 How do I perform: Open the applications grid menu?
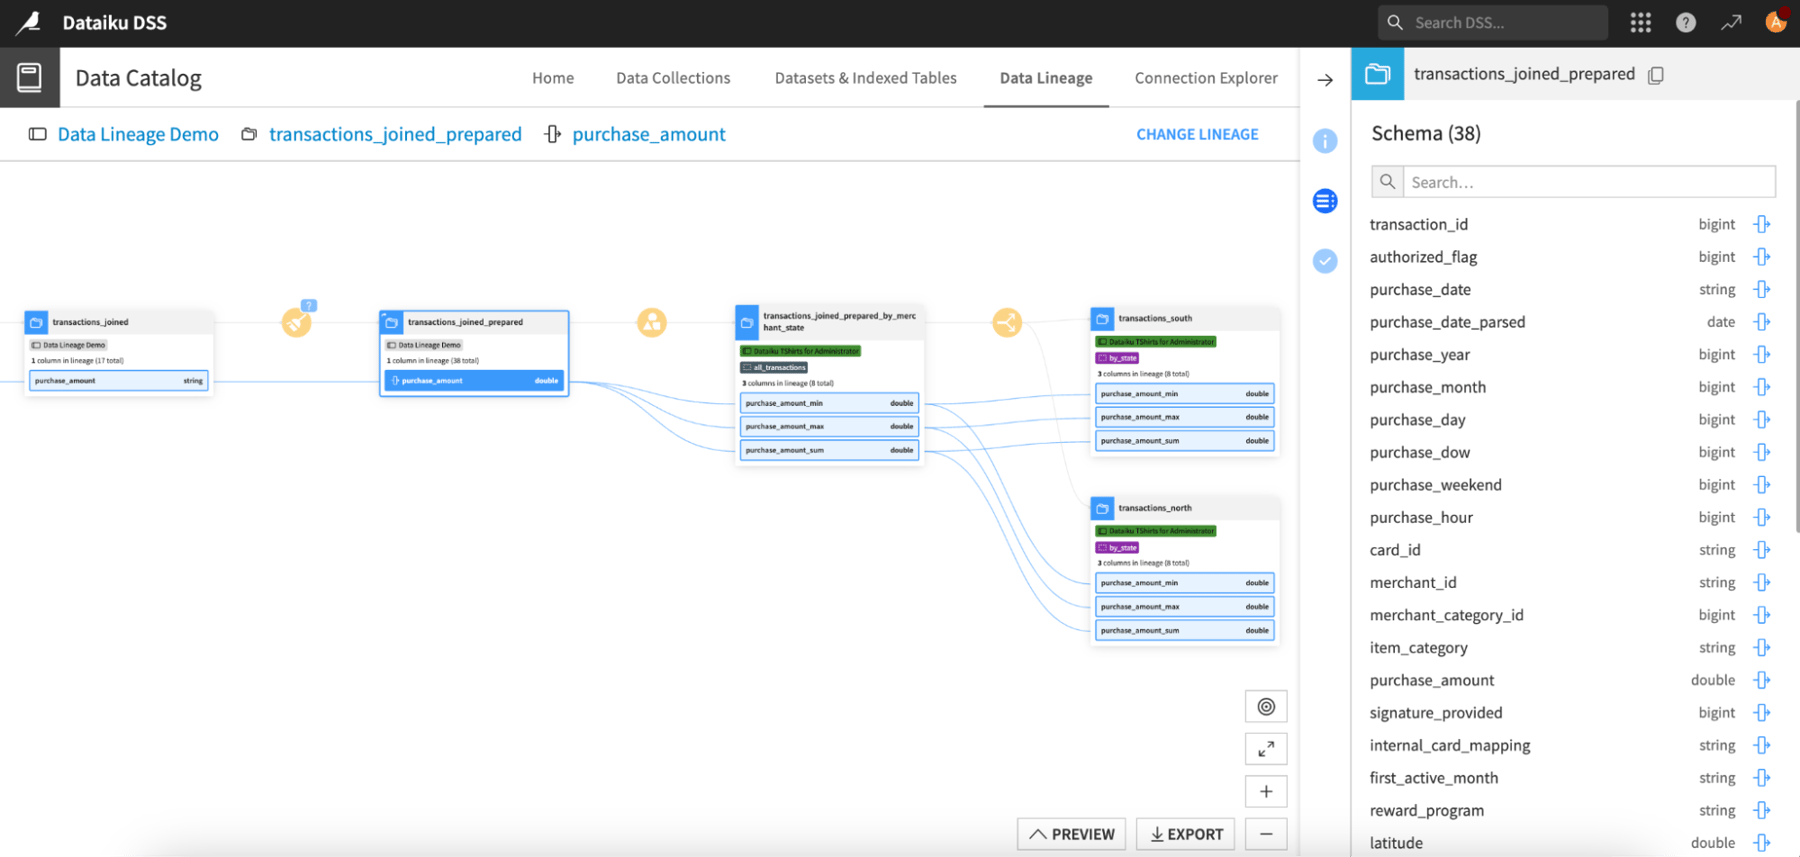click(1640, 22)
